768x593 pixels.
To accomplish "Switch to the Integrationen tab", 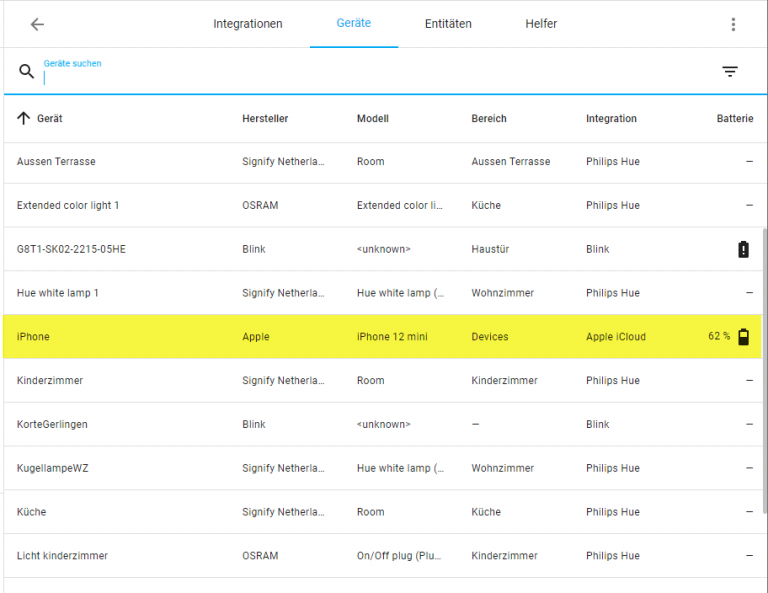I will tap(248, 24).
